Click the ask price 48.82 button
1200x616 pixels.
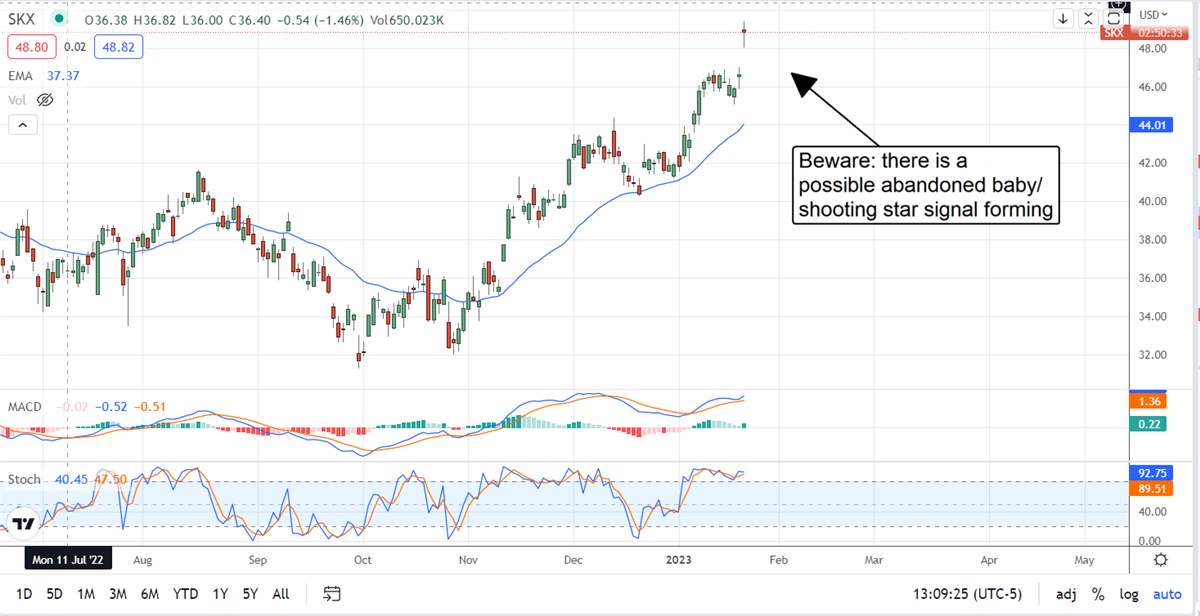[x=118, y=46]
